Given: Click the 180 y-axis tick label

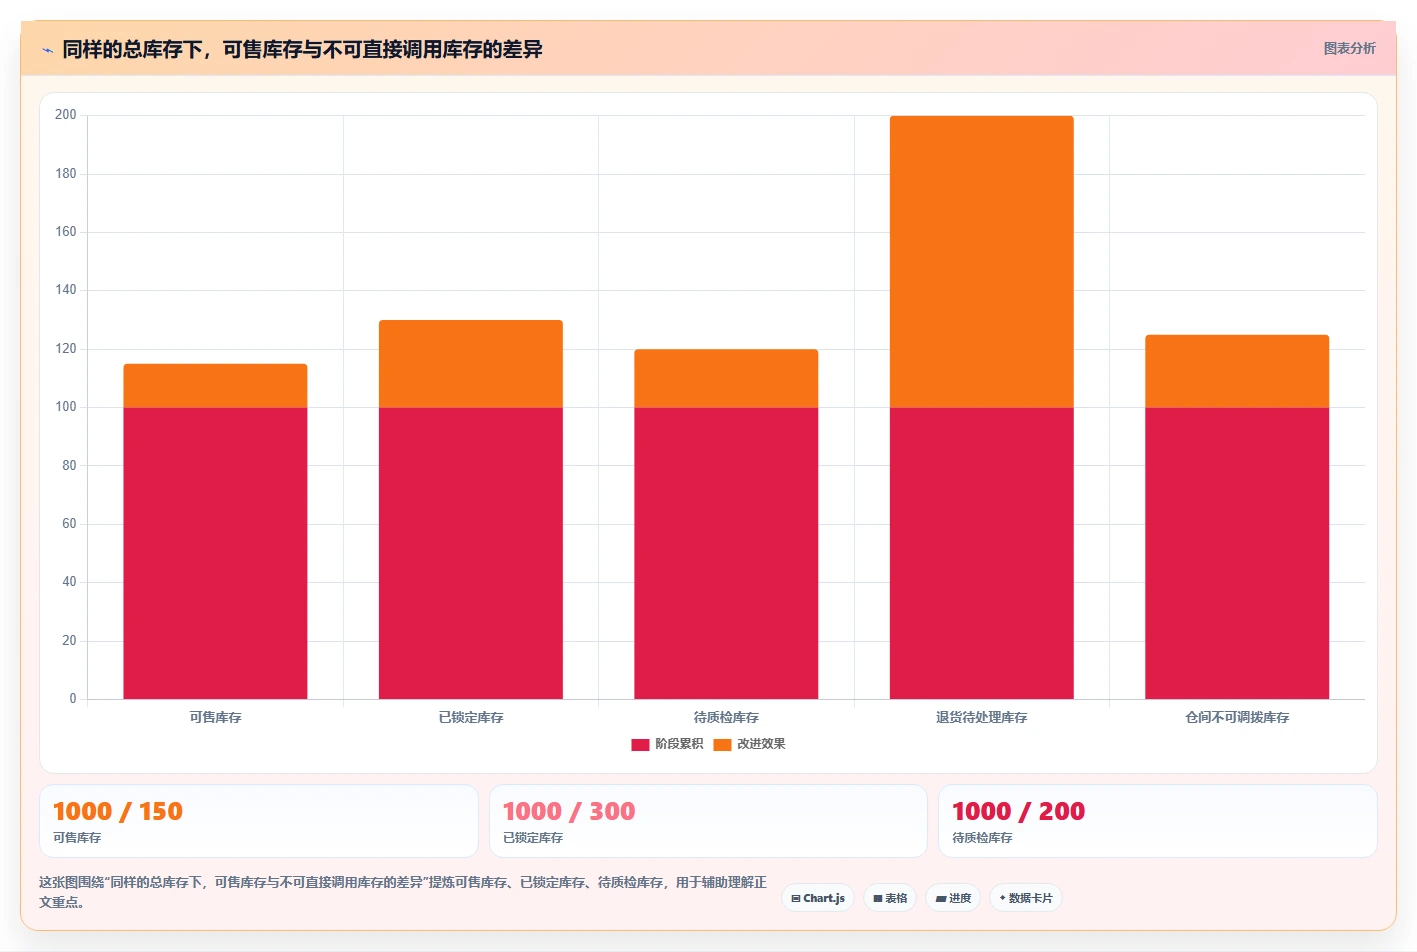Looking at the screenshot, I should 66,174.
